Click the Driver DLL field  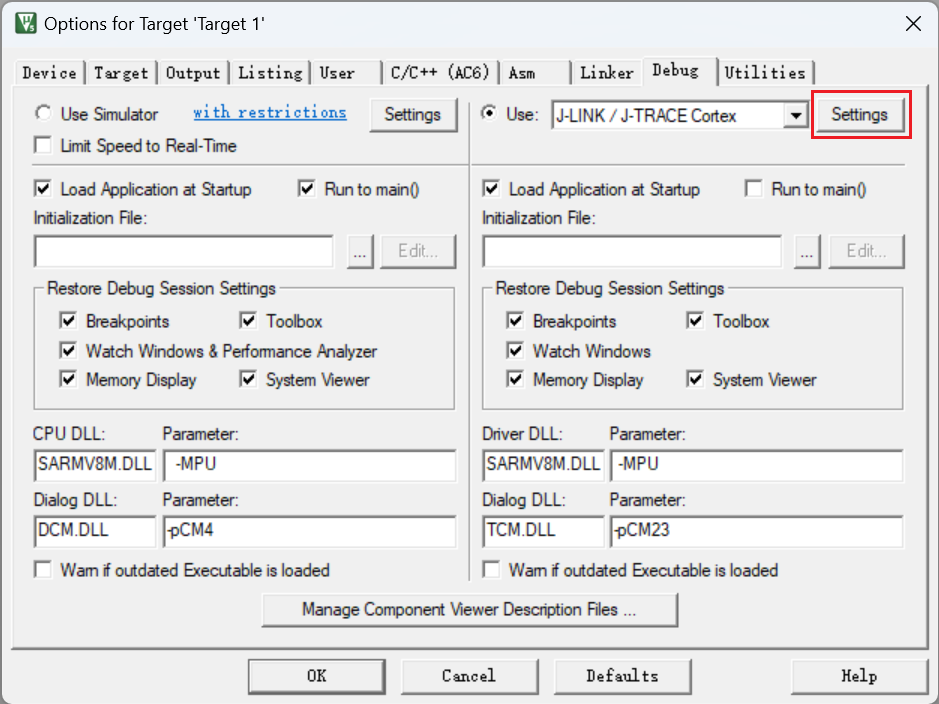coord(543,465)
